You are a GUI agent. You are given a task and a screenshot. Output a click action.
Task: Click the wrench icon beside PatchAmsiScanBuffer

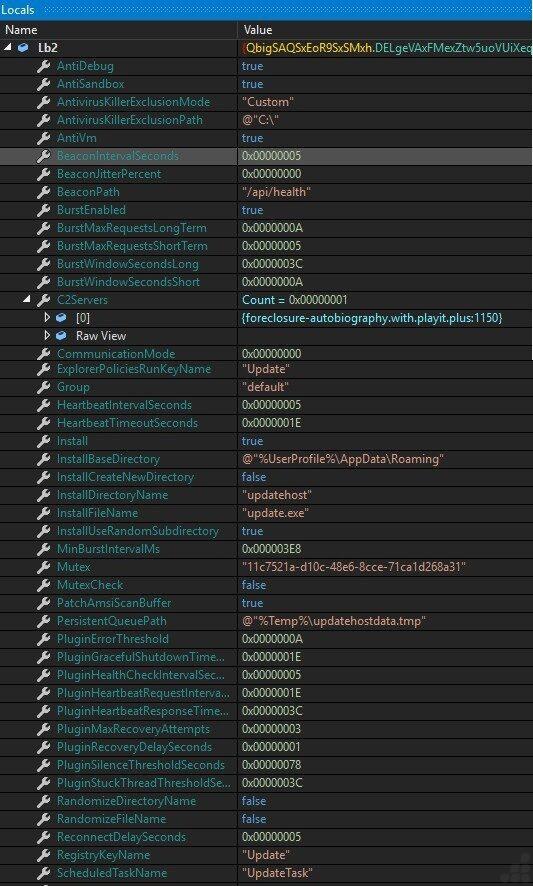pyautogui.click(x=44, y=603)
